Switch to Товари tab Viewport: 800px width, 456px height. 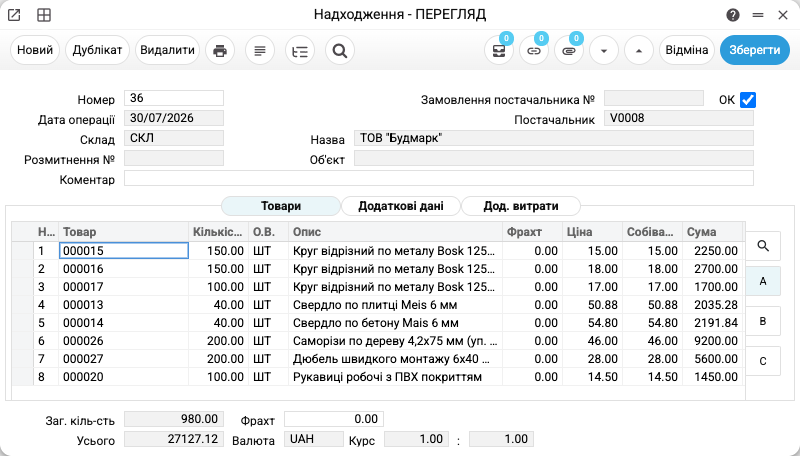(281, 206)
